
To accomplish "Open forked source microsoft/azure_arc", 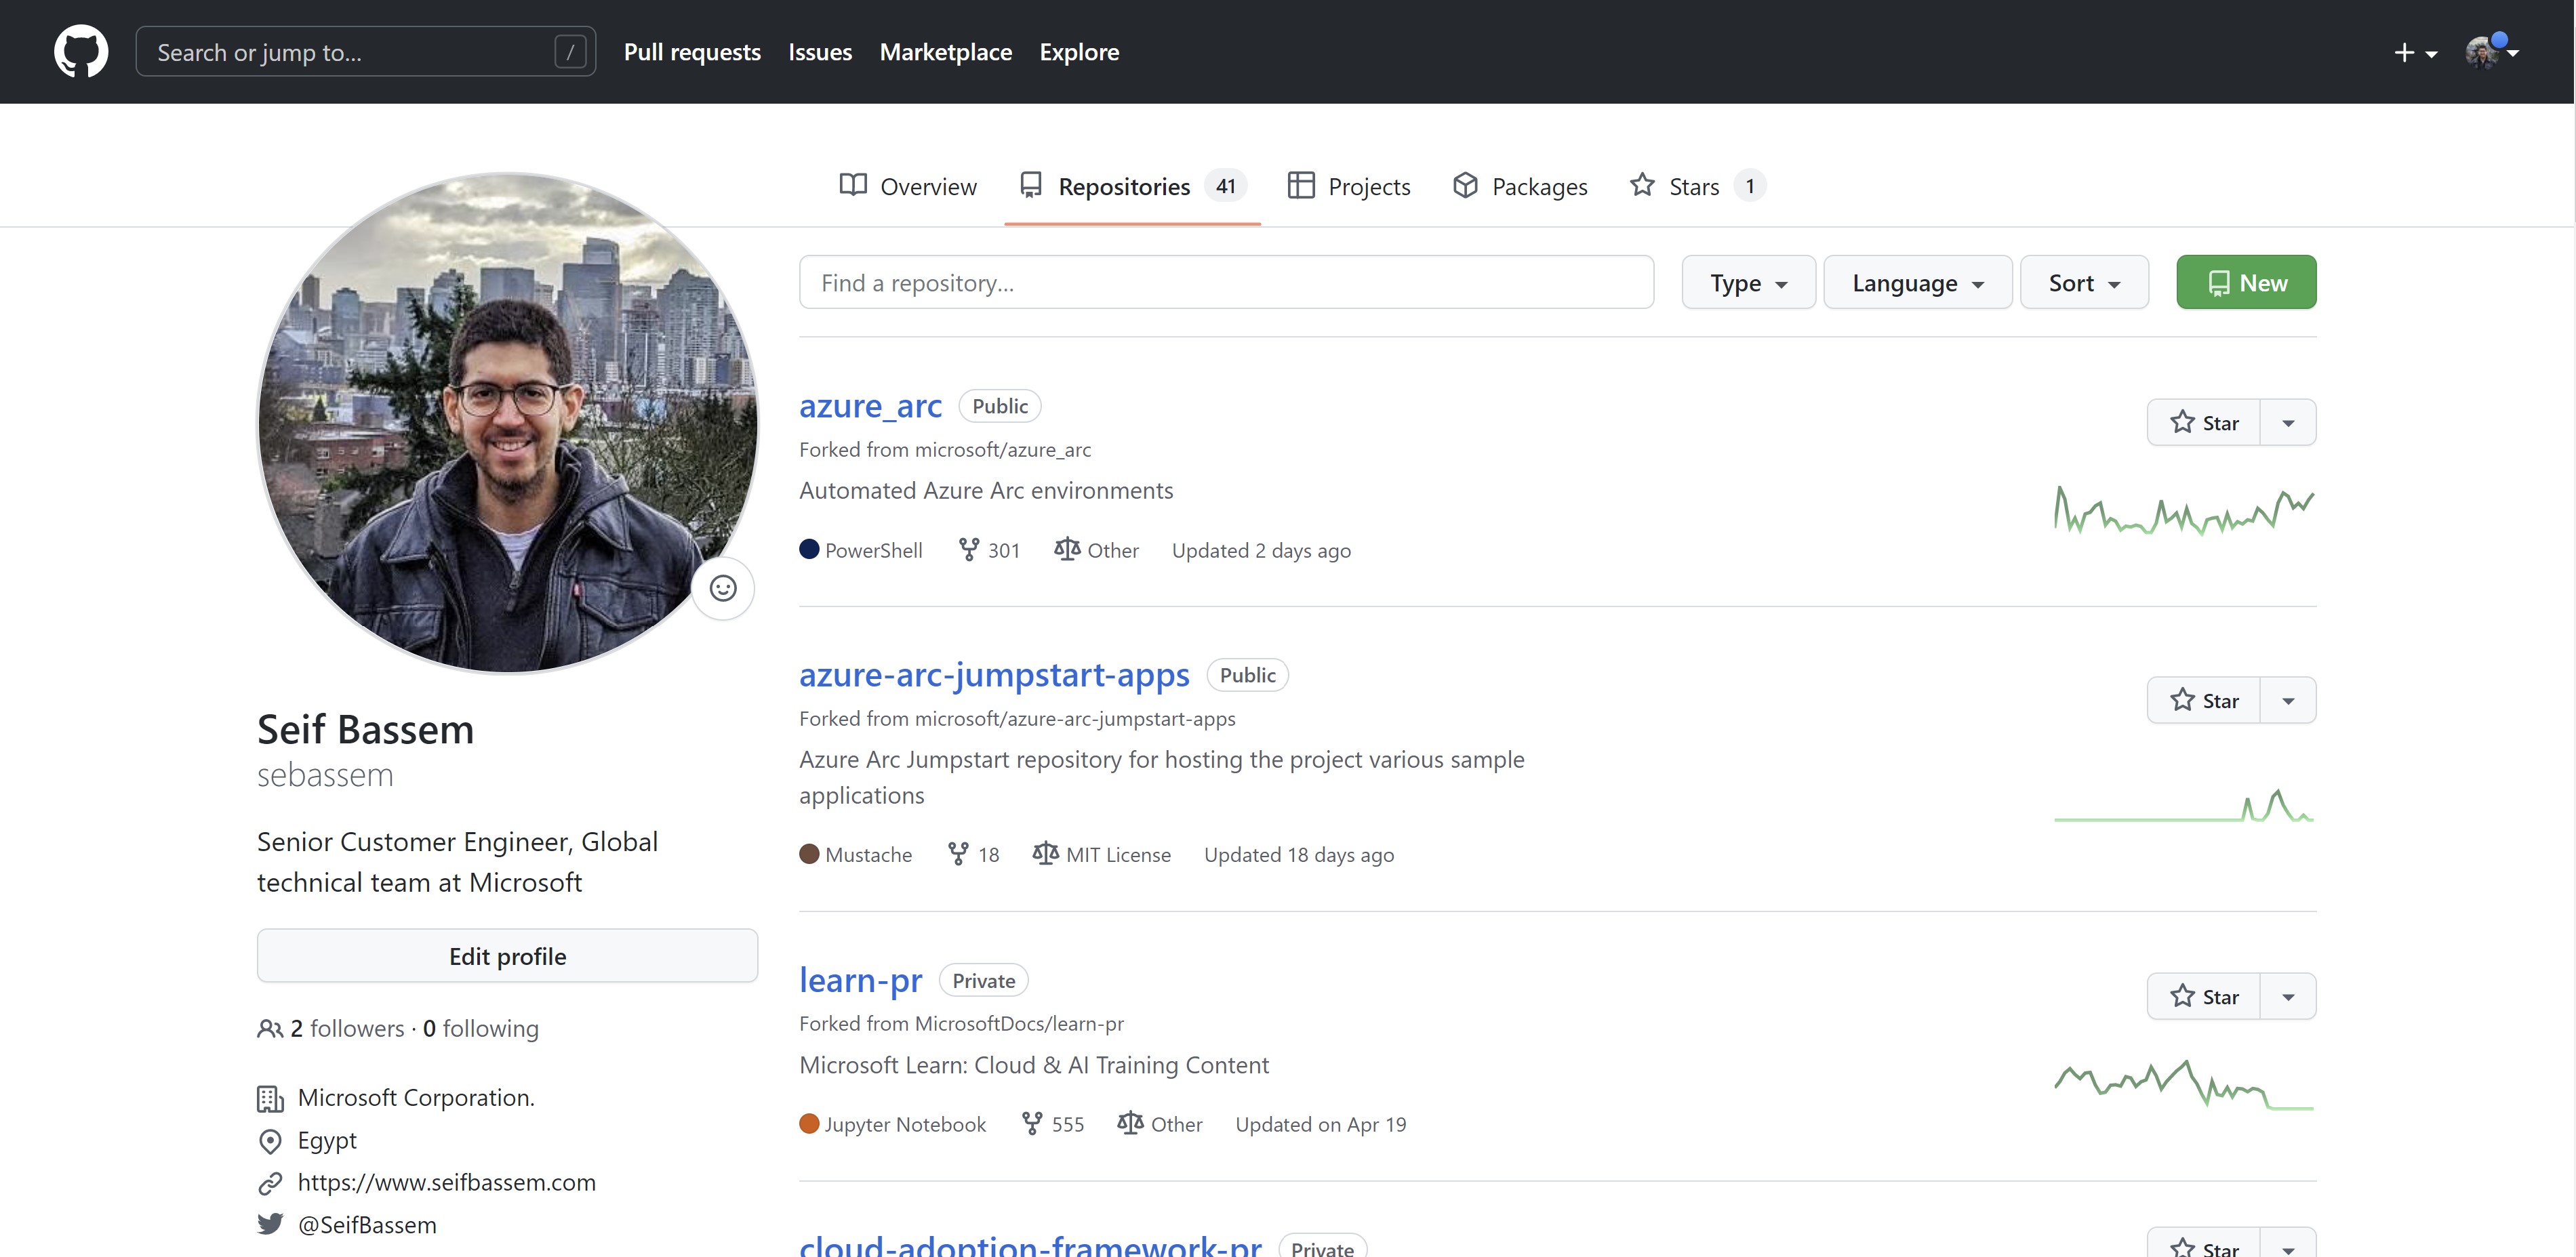I will (1003, 450).
